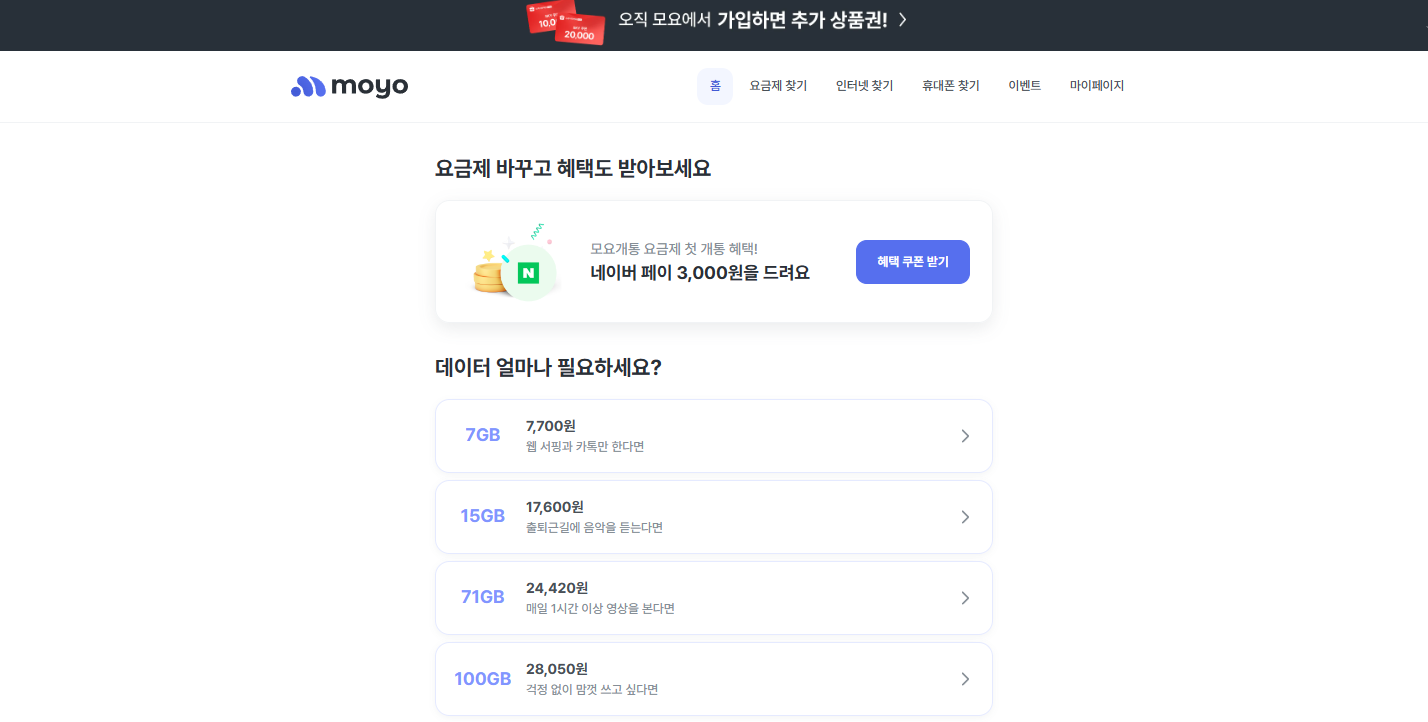This screenshot has width=1428, height=722.
Task: Open 요금제 찾기 menu
Action: click(x=778, y=86)
